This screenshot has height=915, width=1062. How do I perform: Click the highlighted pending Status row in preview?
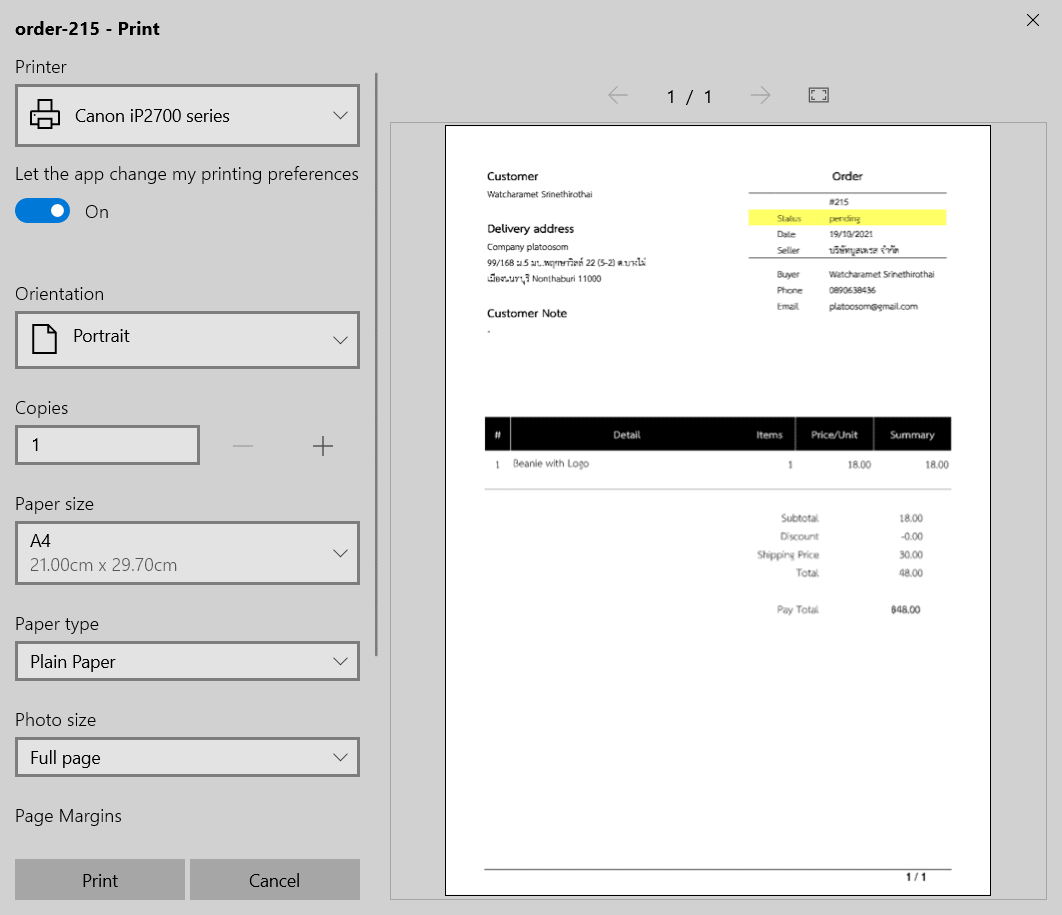pos(846,218)
